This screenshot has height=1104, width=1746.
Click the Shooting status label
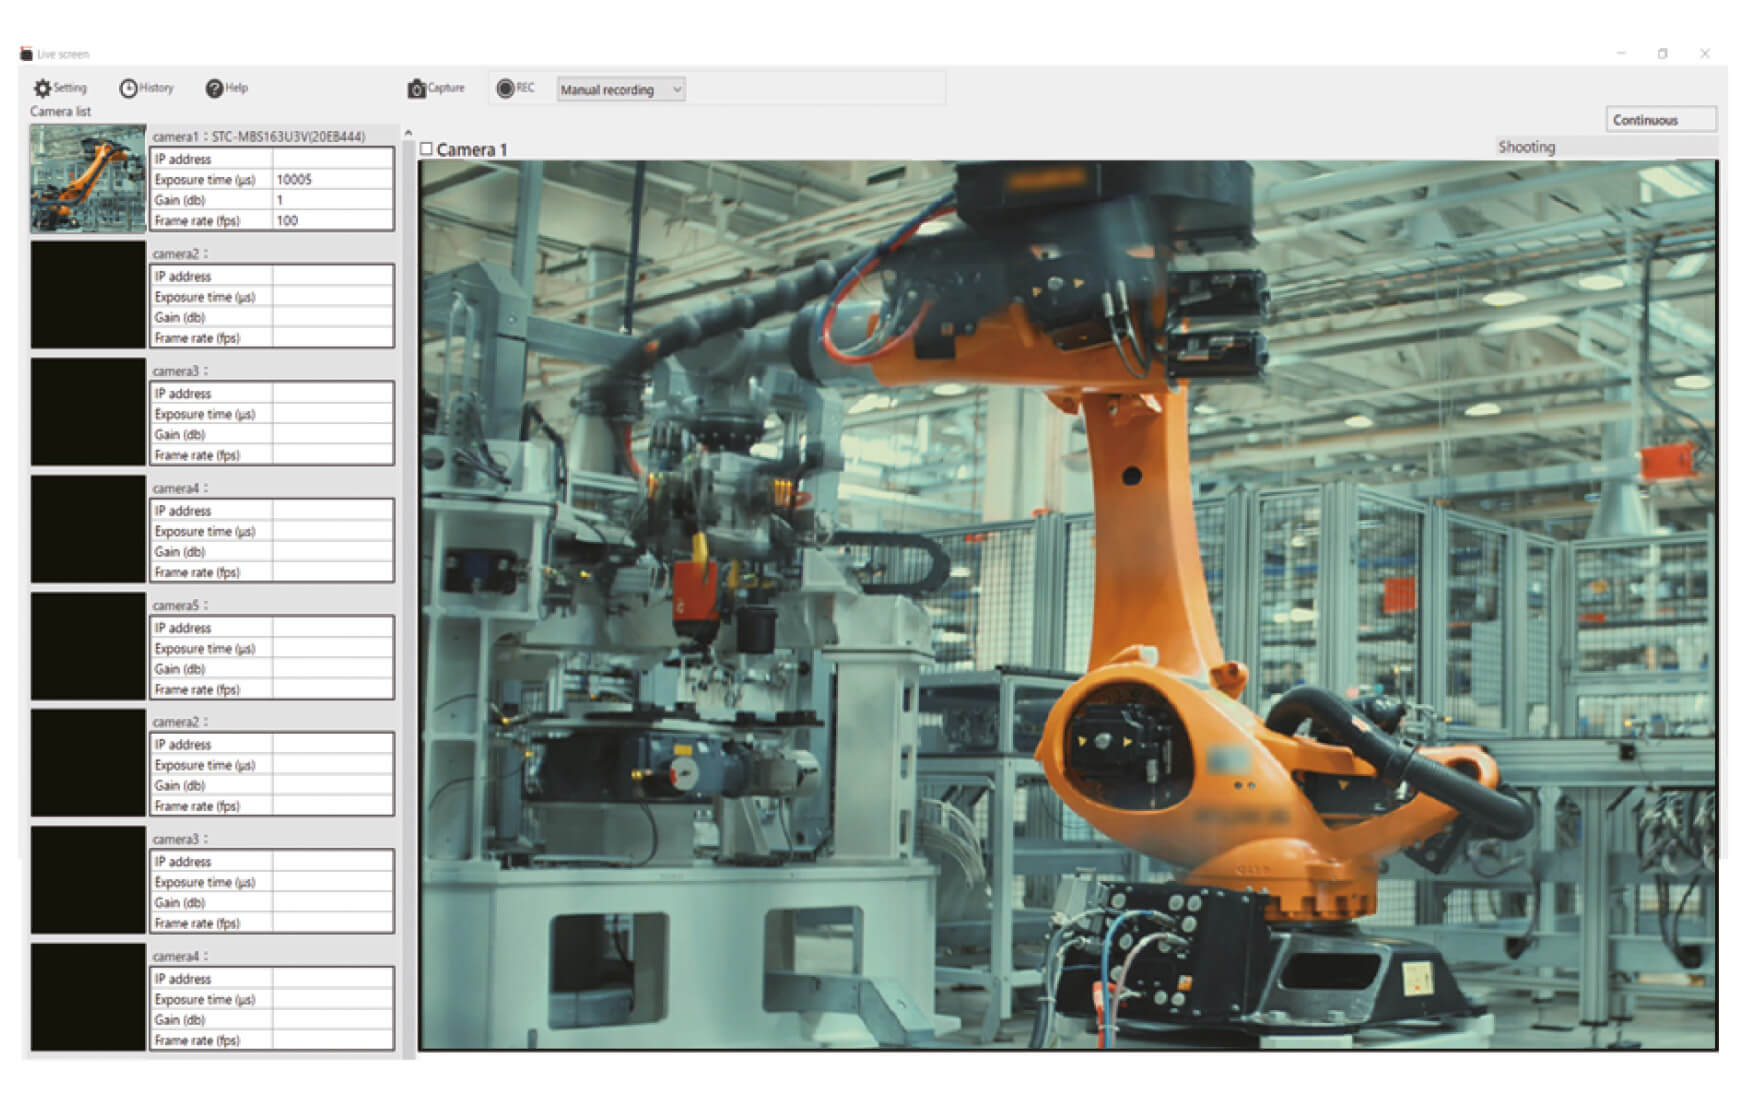point(1526,147)
